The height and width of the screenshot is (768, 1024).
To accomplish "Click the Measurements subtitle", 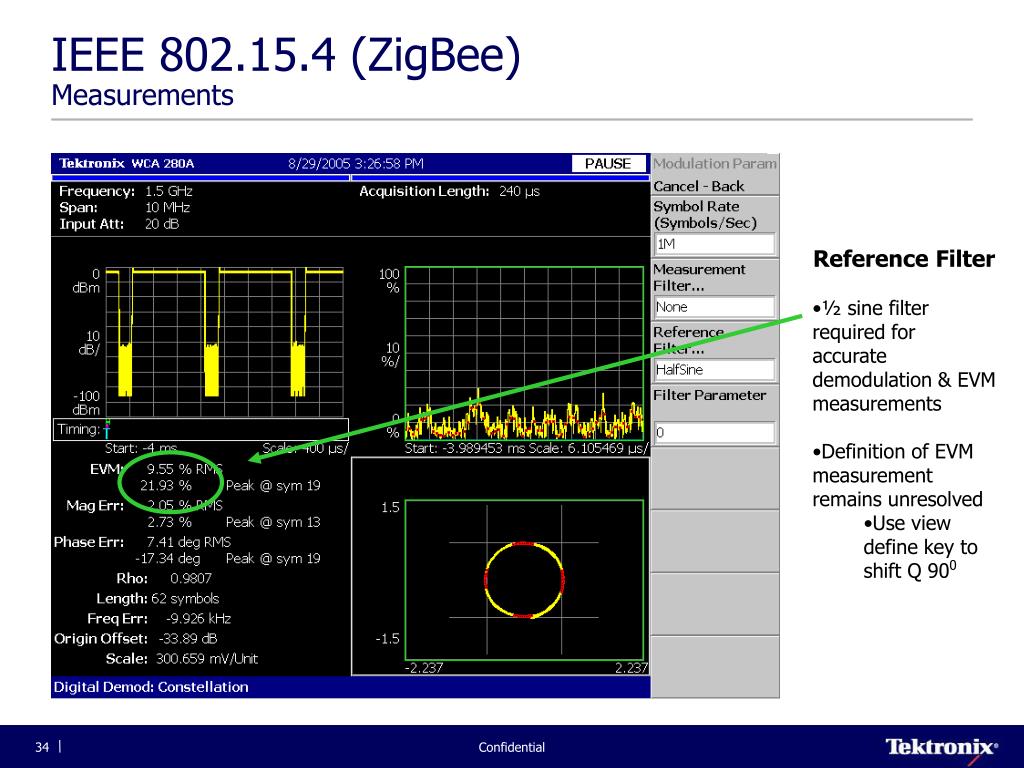I will coord(142,95).
